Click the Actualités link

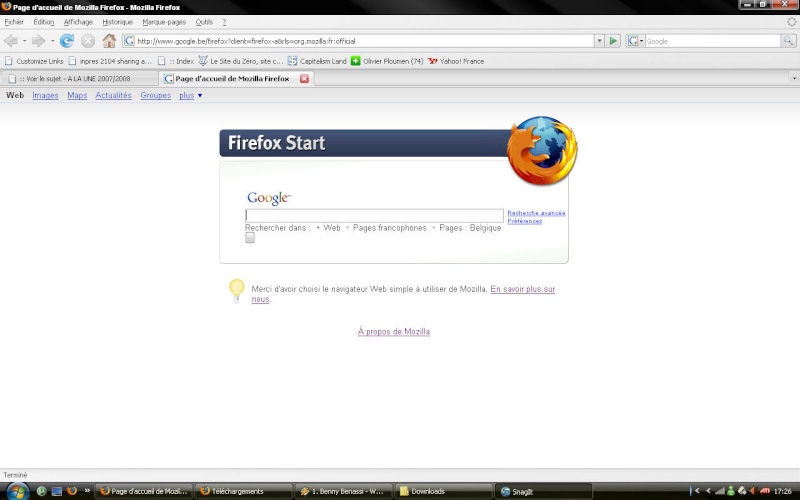113,95
